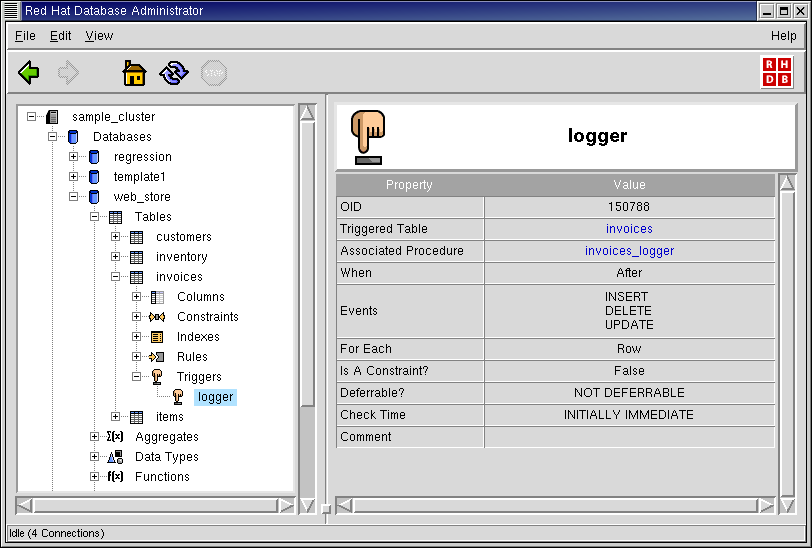Click the Property column header

409,185
